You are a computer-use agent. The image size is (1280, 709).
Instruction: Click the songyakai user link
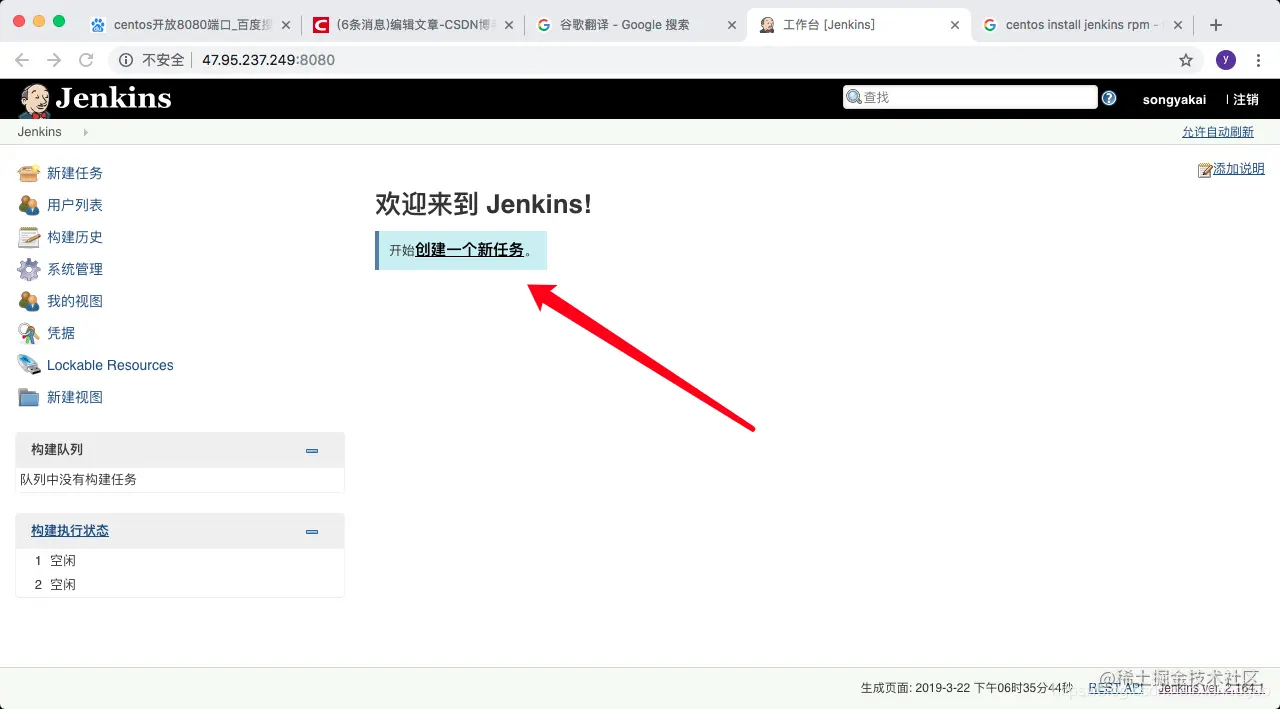coord(1174,99)
